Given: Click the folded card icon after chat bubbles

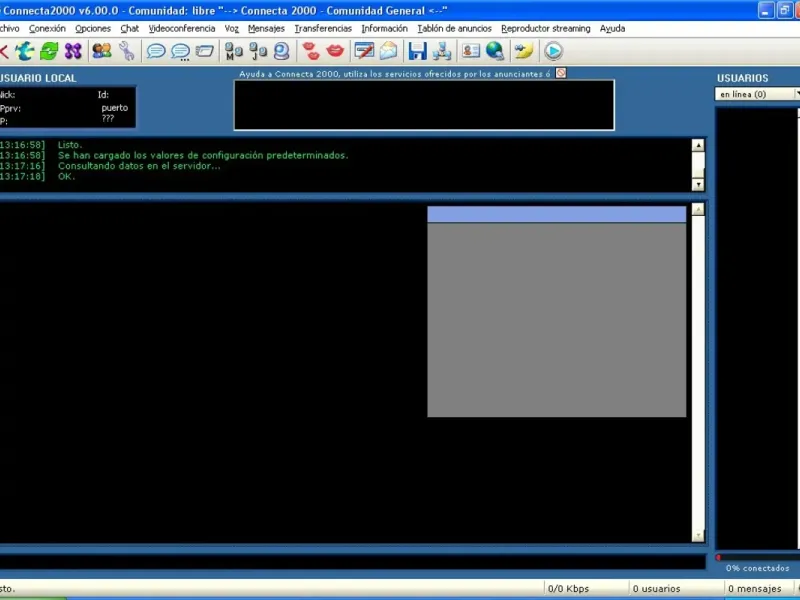Looking at the screenshot, I should (x=205, y=51).
